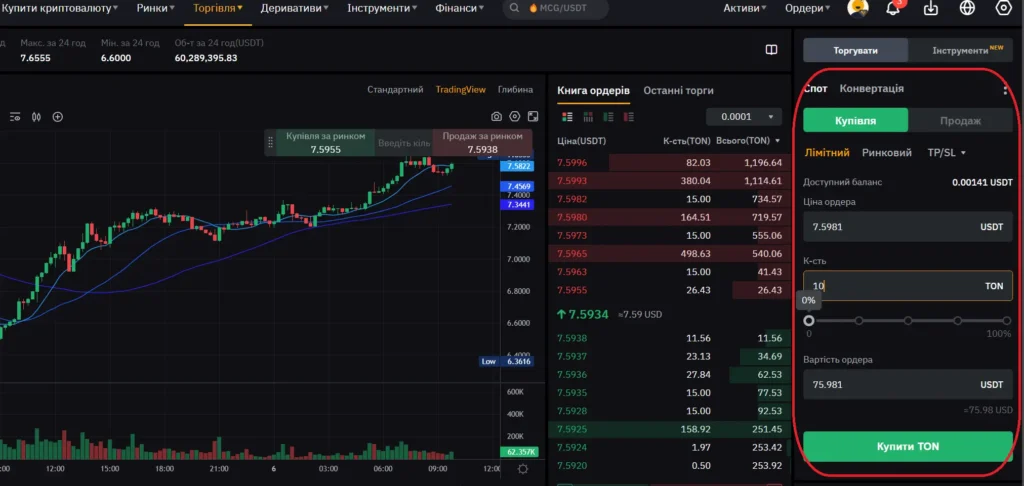Click sell order price 7.5965

point(571,253)
